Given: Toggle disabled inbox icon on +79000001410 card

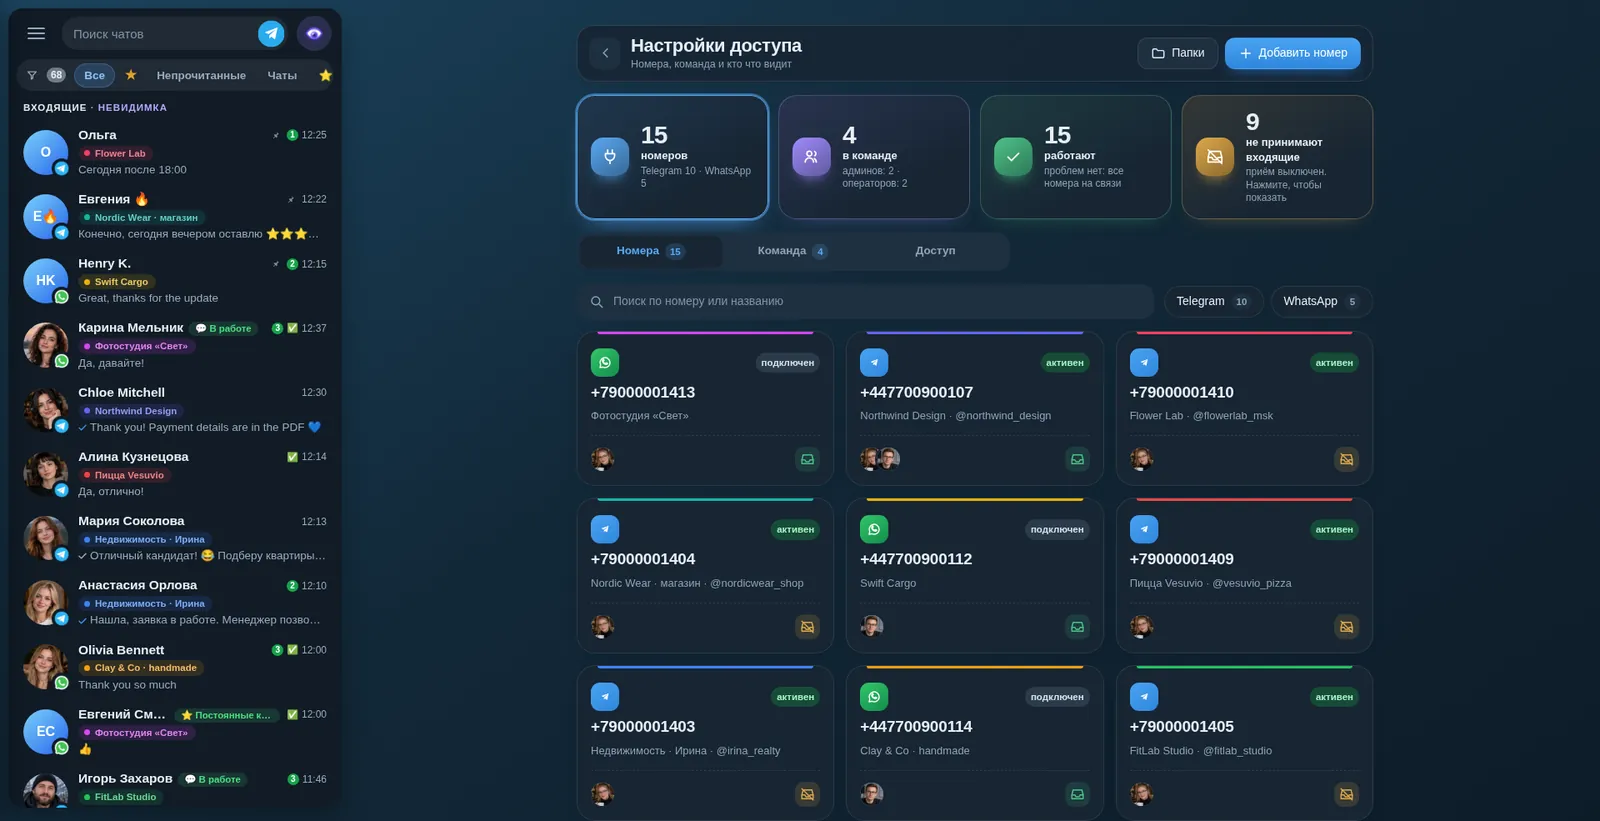Looking at the screenshot, I should [x=1346, y=459].
